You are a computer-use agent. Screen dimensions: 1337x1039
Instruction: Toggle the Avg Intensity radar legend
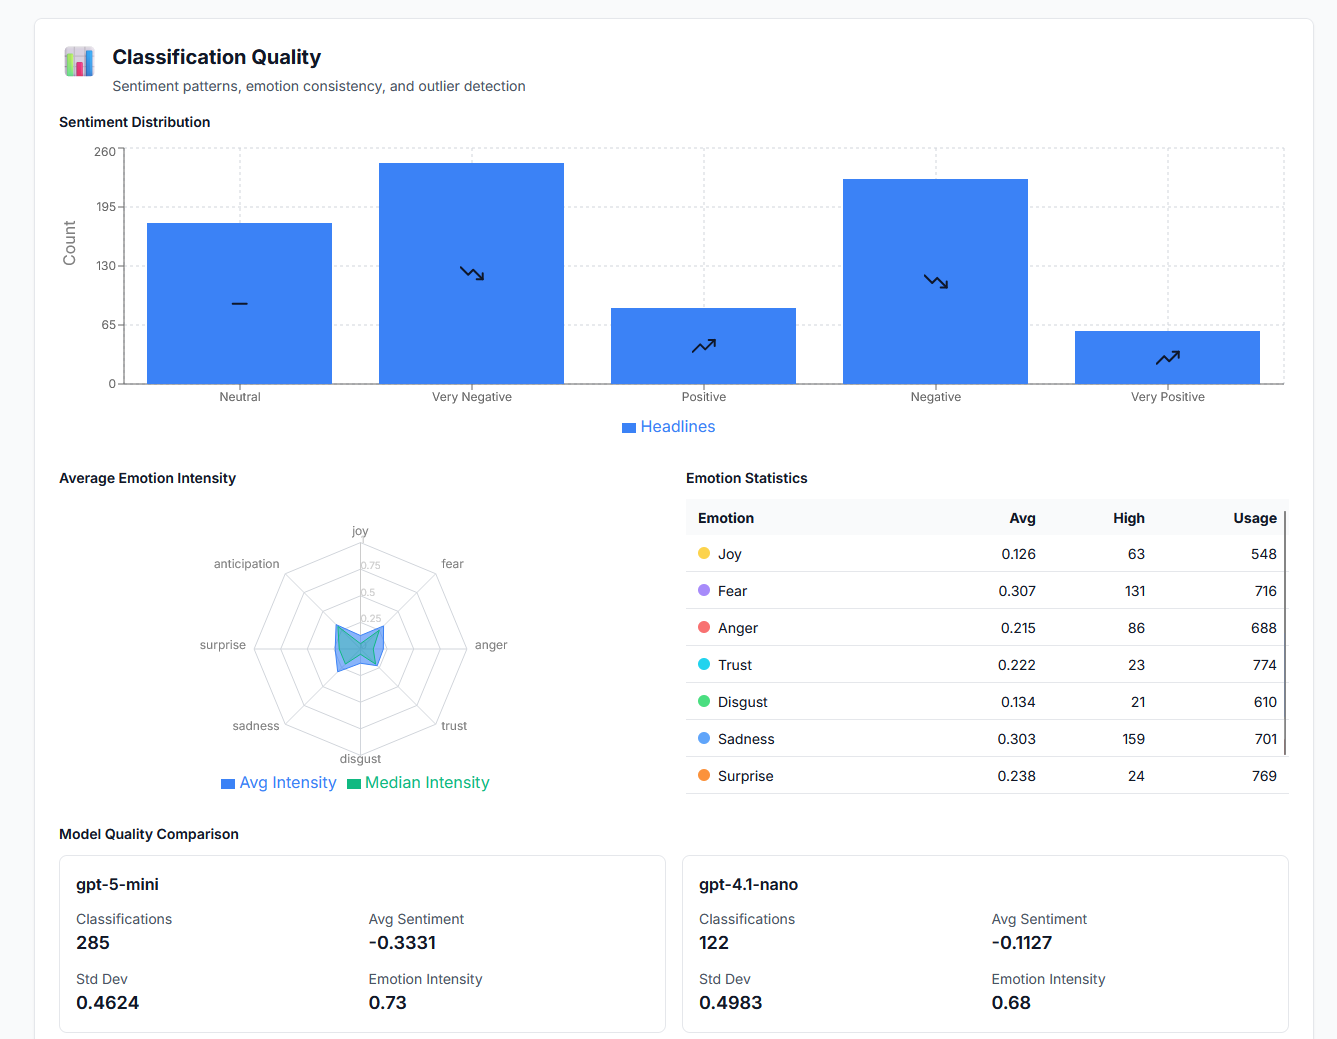(279, 783)
